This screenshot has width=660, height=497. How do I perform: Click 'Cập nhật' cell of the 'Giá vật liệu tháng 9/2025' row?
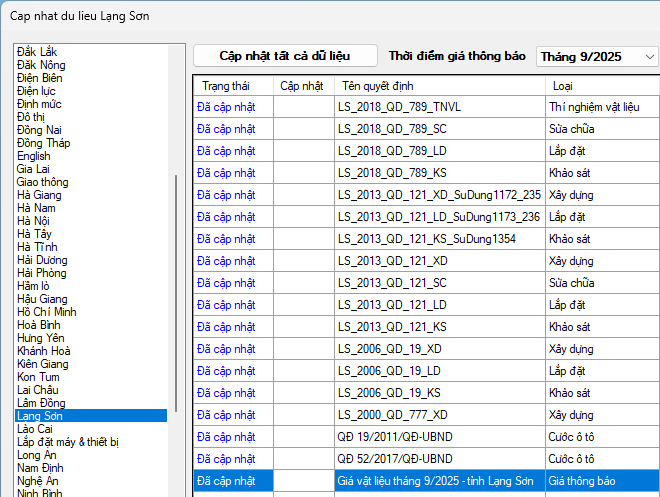tap(303, 481)
